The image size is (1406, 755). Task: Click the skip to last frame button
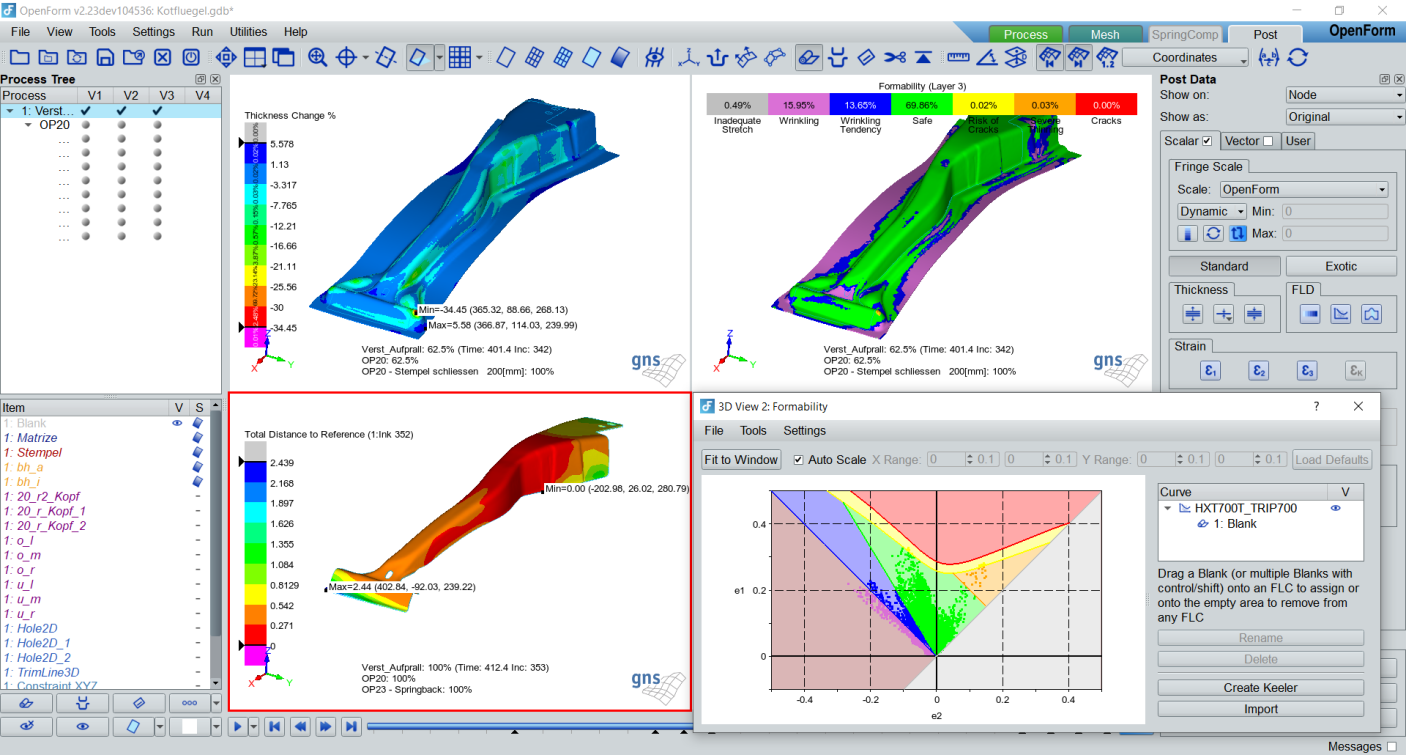351,727
